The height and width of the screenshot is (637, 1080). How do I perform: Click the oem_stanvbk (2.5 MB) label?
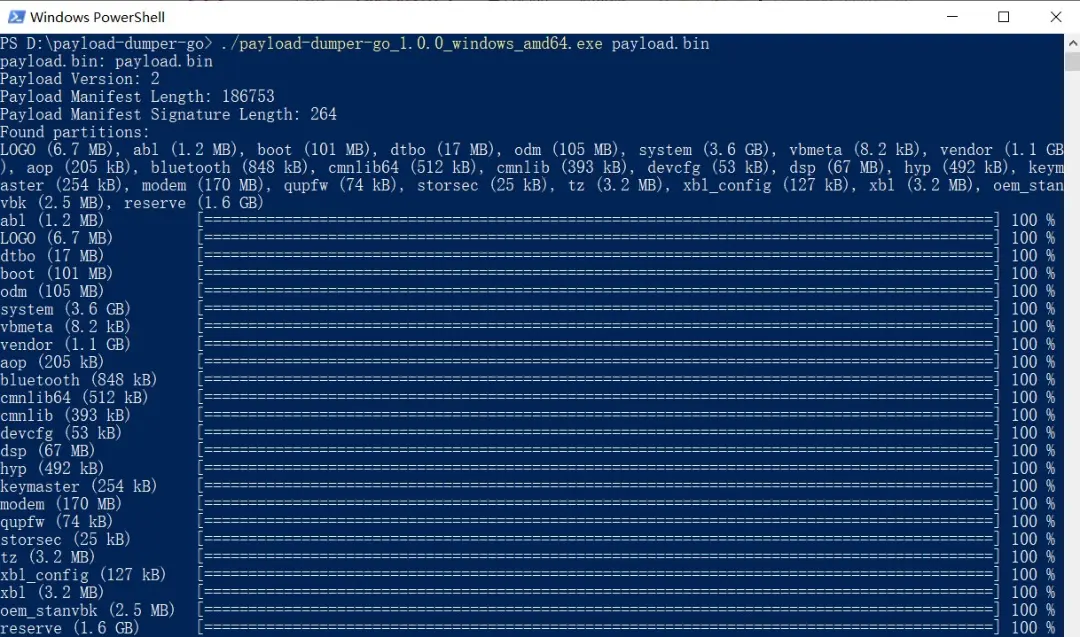(87, 610)
